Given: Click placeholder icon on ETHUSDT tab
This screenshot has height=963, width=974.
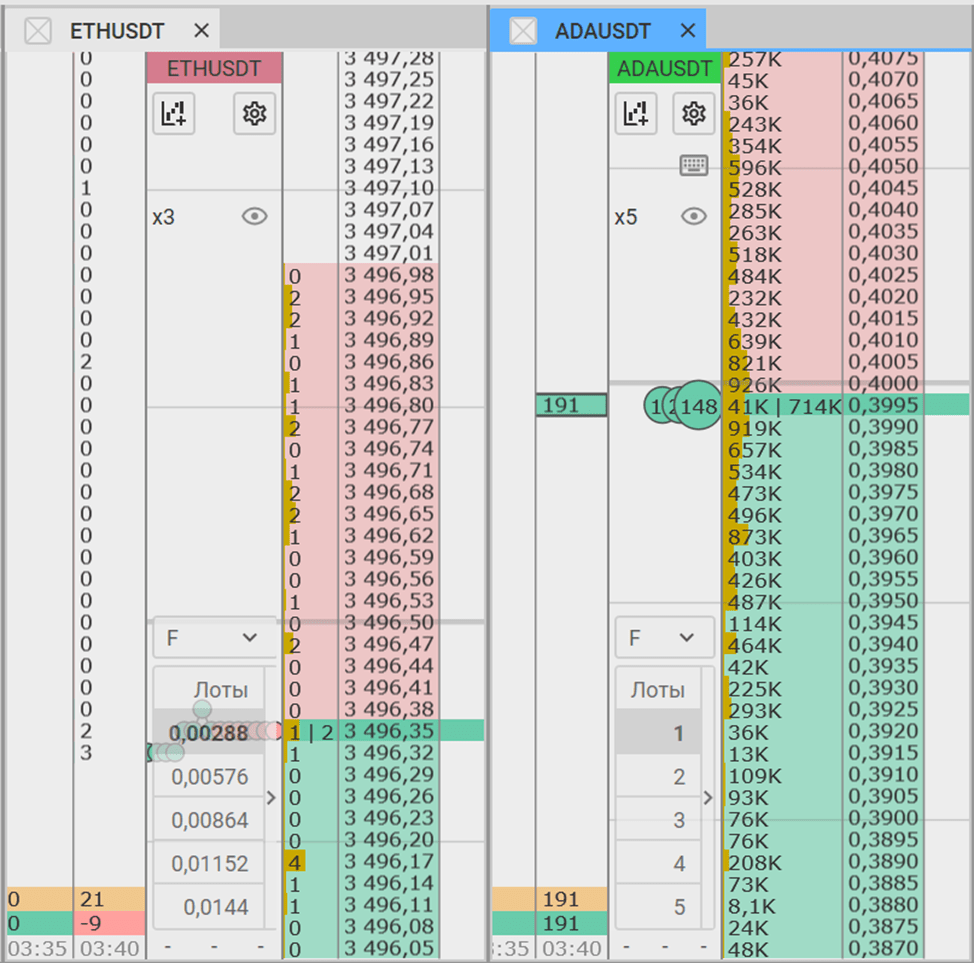Looking at the screenshot, I should [x=38, y=30].
